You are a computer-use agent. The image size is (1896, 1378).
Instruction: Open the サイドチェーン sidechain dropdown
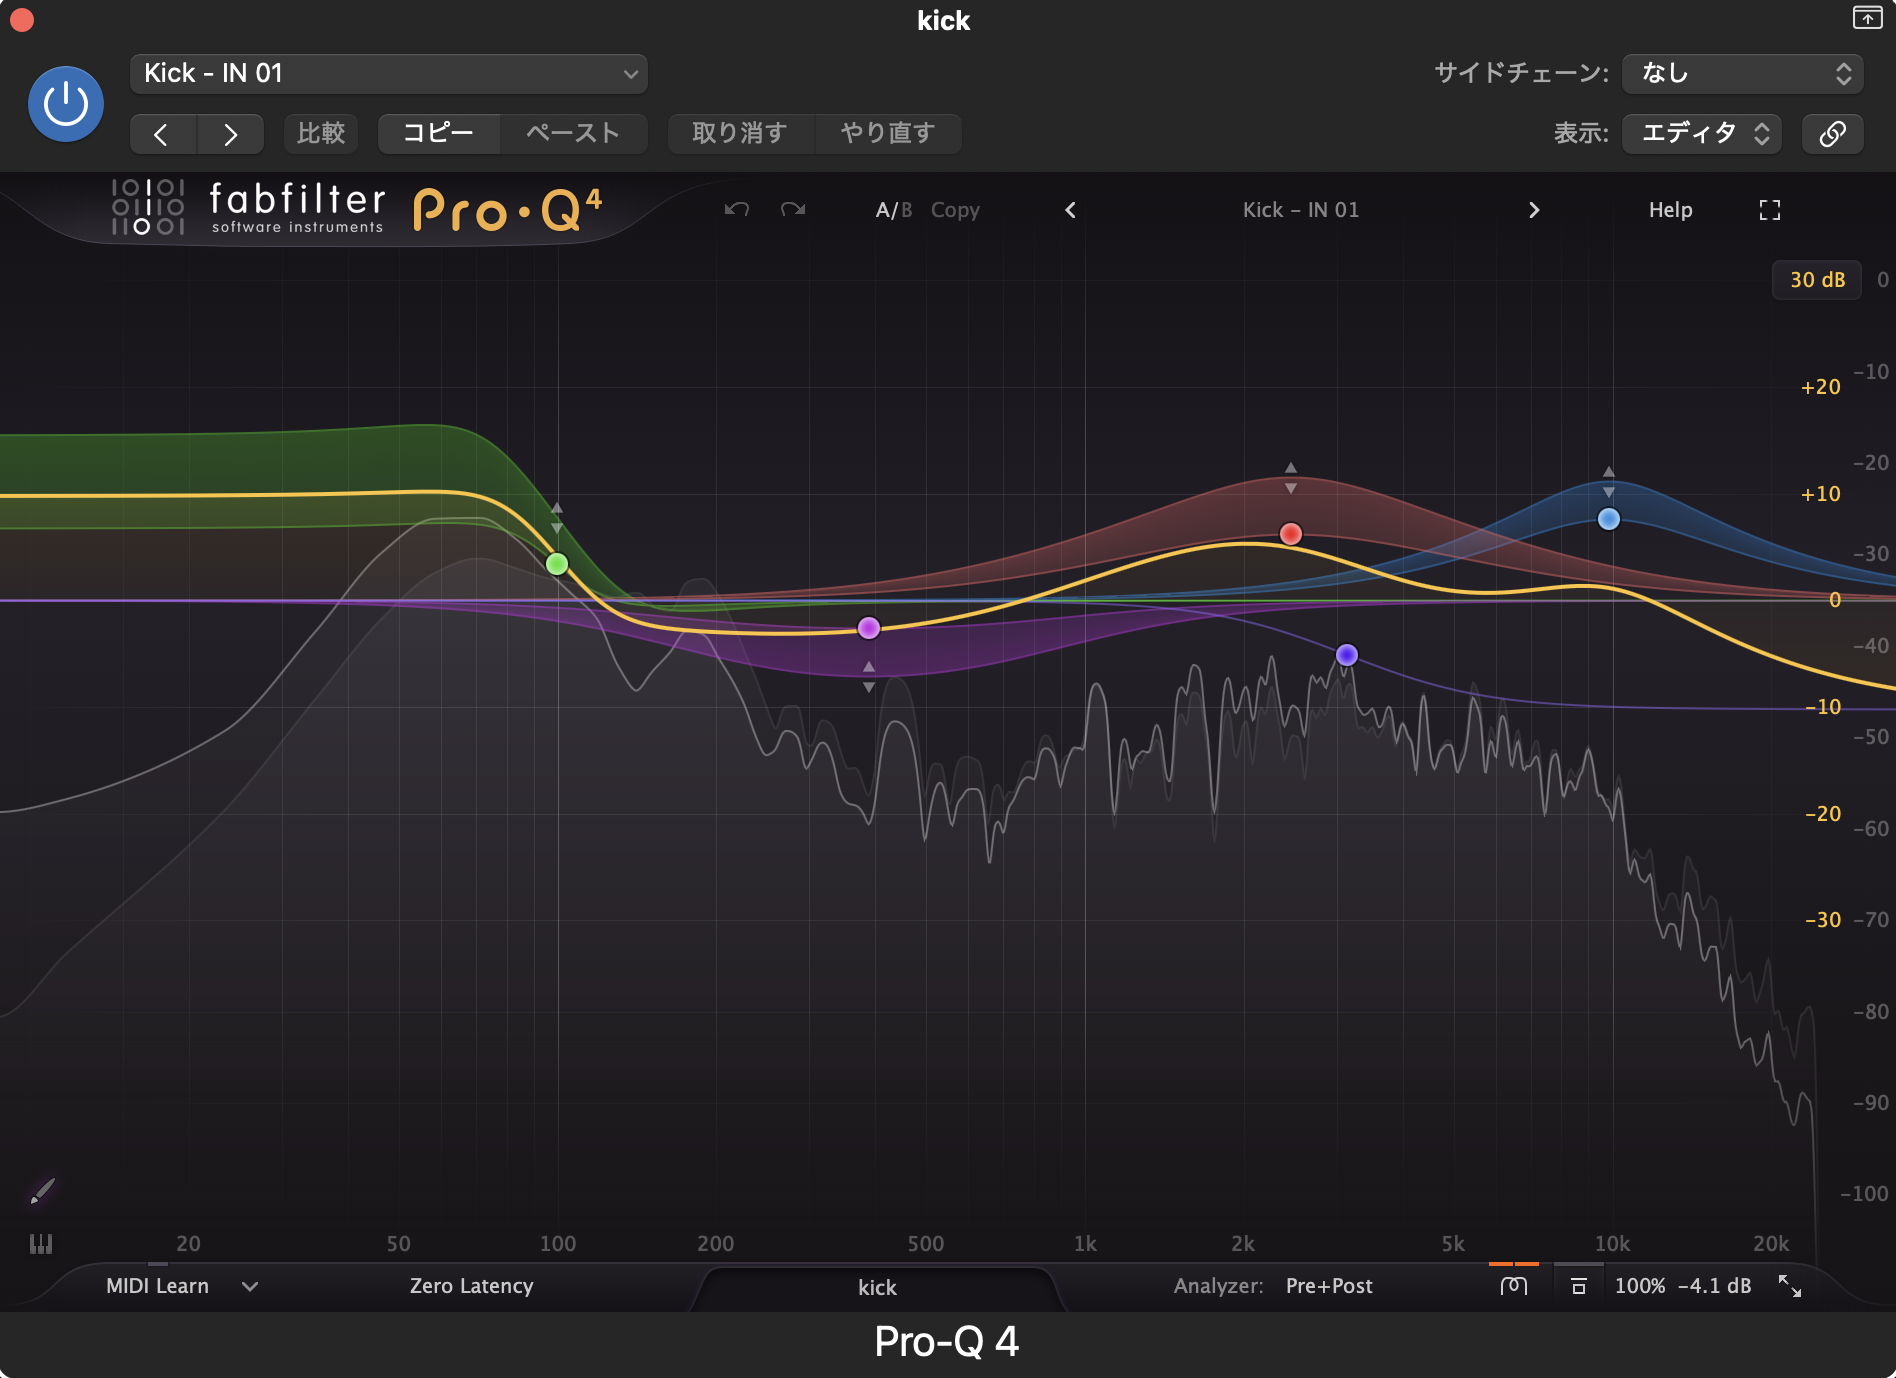pos(1742,73)
